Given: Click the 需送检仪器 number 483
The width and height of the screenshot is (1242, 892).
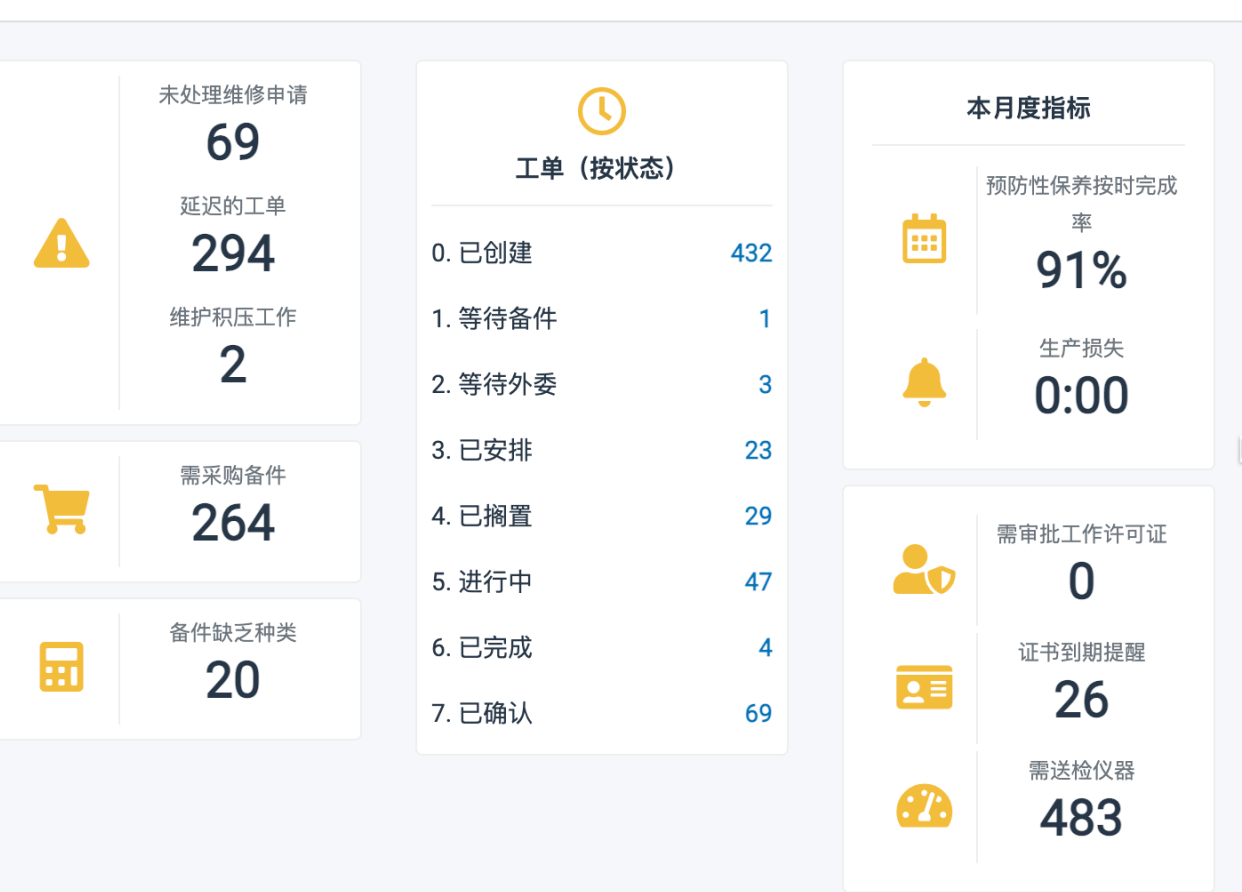Looking at the screenshot, I should 1081,818.
